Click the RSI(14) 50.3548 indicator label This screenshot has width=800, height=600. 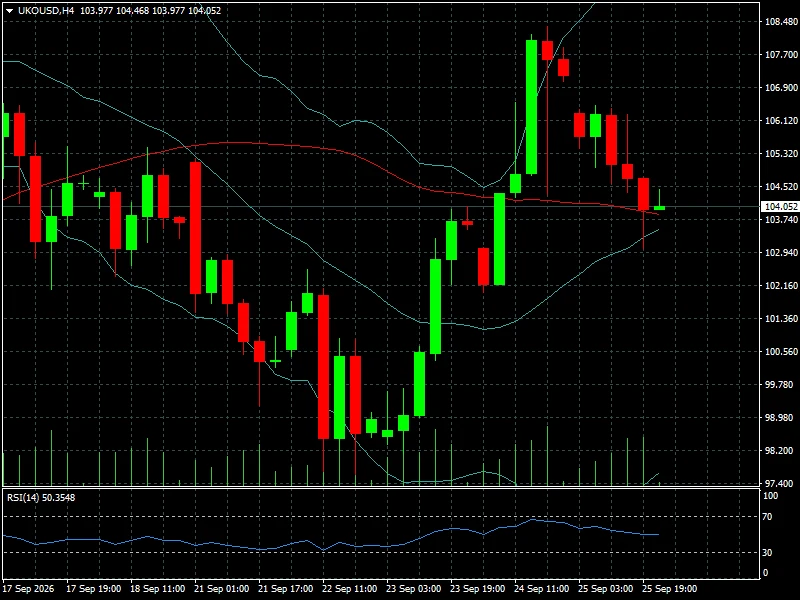tap(41, 497)
